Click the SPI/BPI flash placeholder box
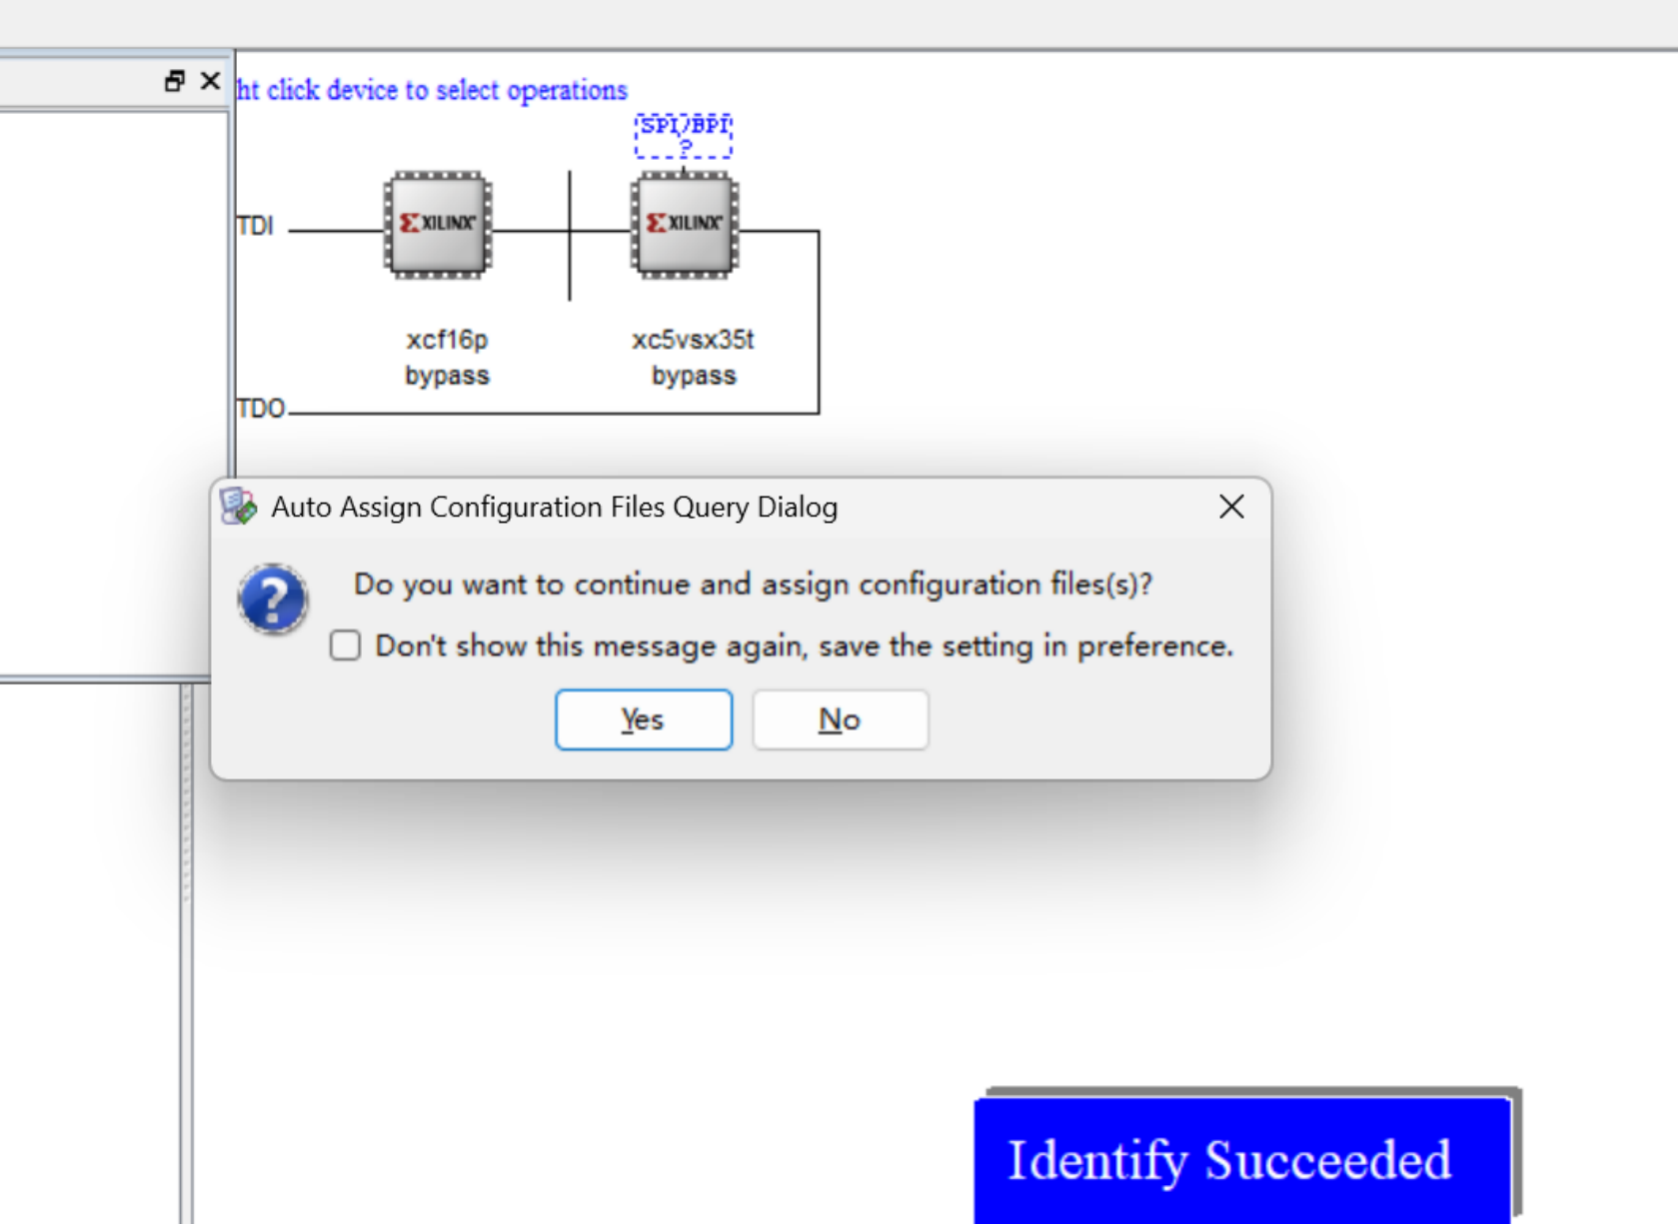The width and height of the screenshot is (1678, 1224). (684, 135)
